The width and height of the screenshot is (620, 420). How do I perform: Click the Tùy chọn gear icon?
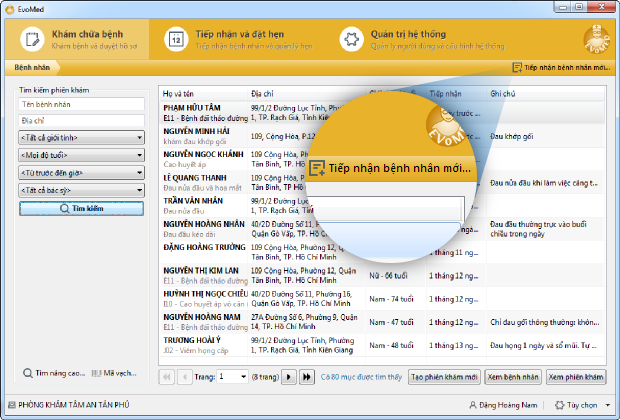(x=560, y=405)
